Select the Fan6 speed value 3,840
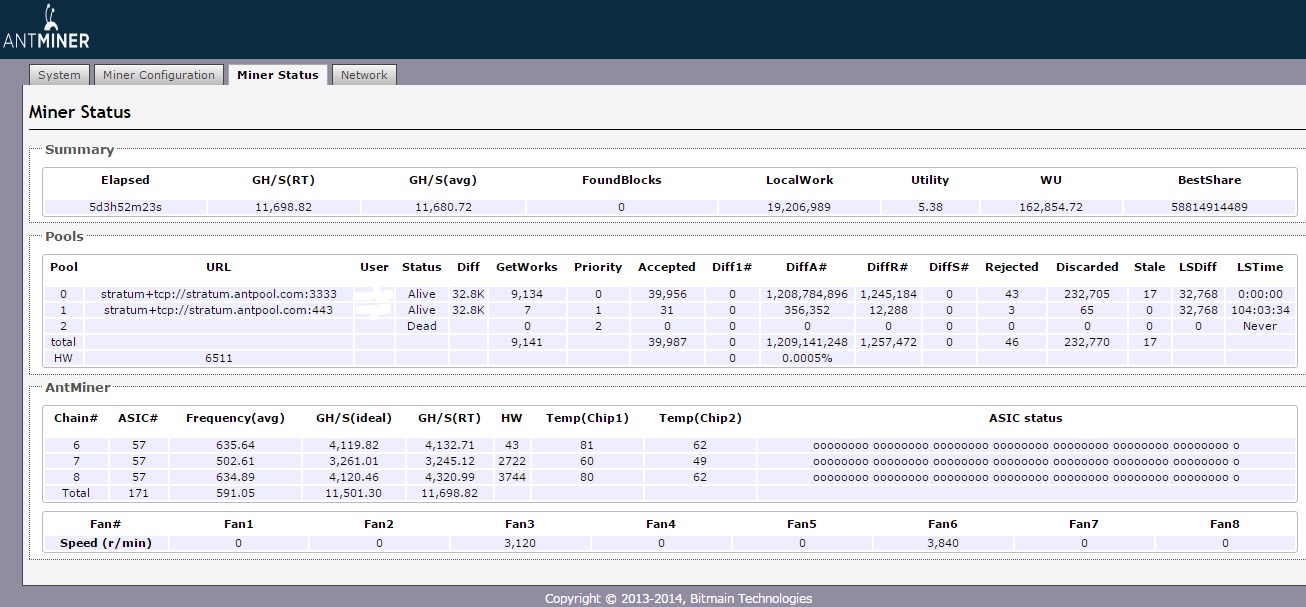 pos(942,543)
